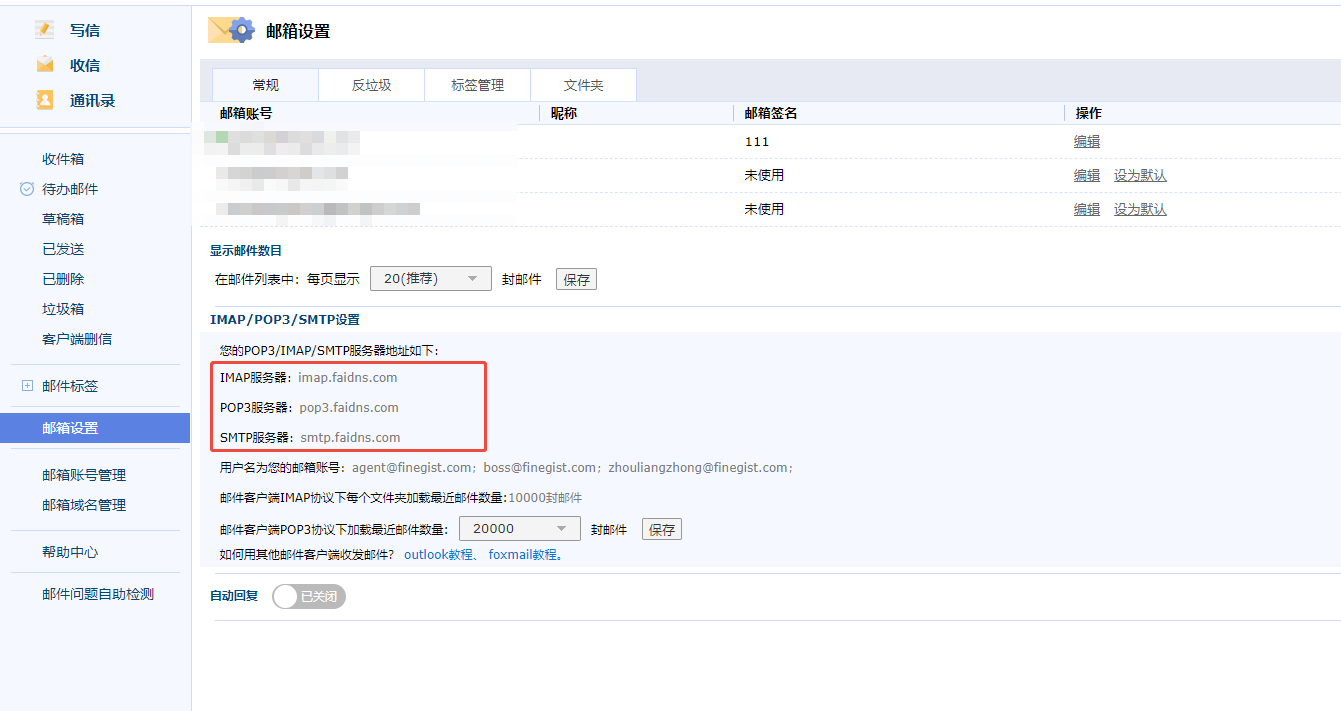Switch to 标签管理 tab

click(x=478, y=85)
